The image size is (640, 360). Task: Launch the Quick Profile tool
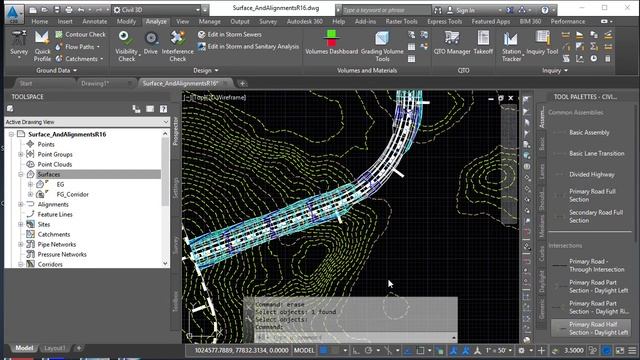[42, 46]
